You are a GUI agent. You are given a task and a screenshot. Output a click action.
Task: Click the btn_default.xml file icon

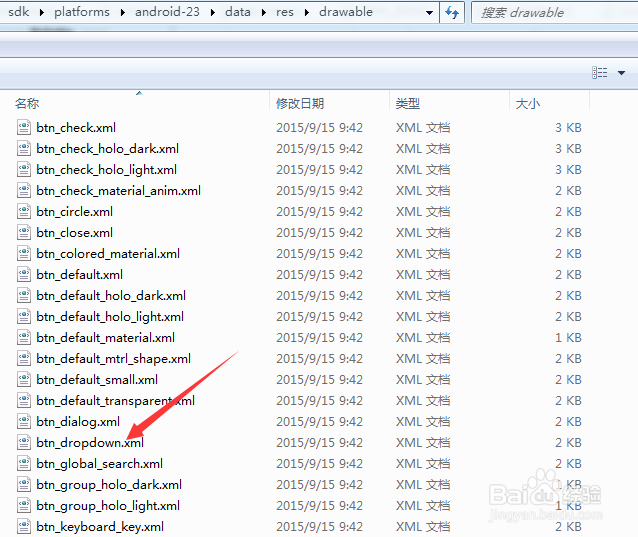(24, 275)
